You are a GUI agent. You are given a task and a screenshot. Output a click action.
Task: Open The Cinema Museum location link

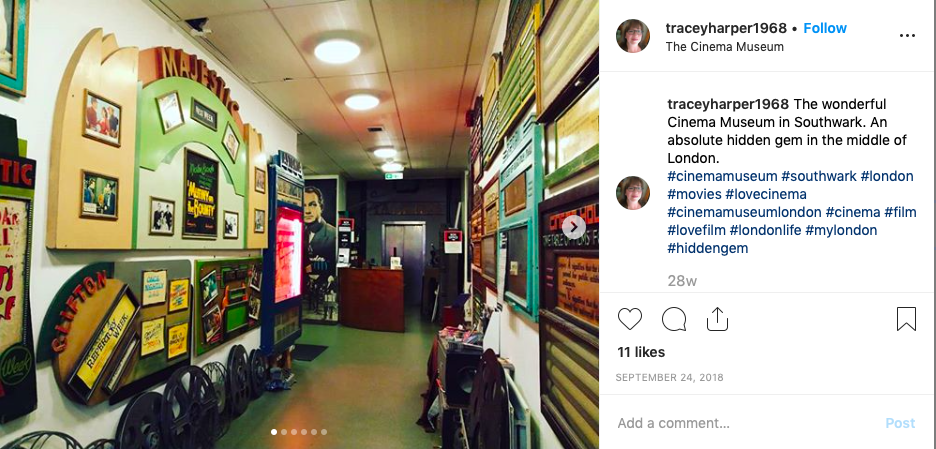click(x=725, y=47)
